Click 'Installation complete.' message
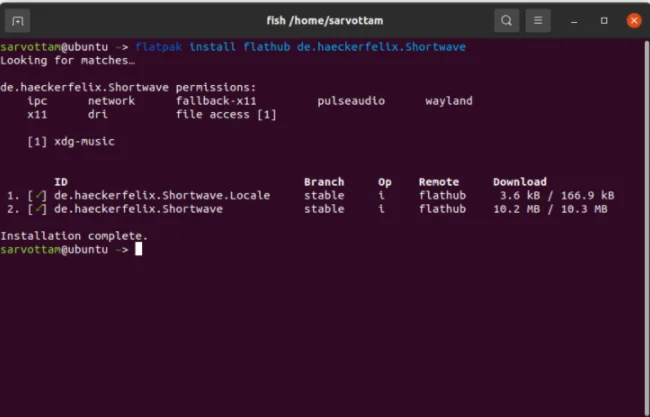Image resolution: width=650 pixels, height=417 pixels. tap(74, 236)
